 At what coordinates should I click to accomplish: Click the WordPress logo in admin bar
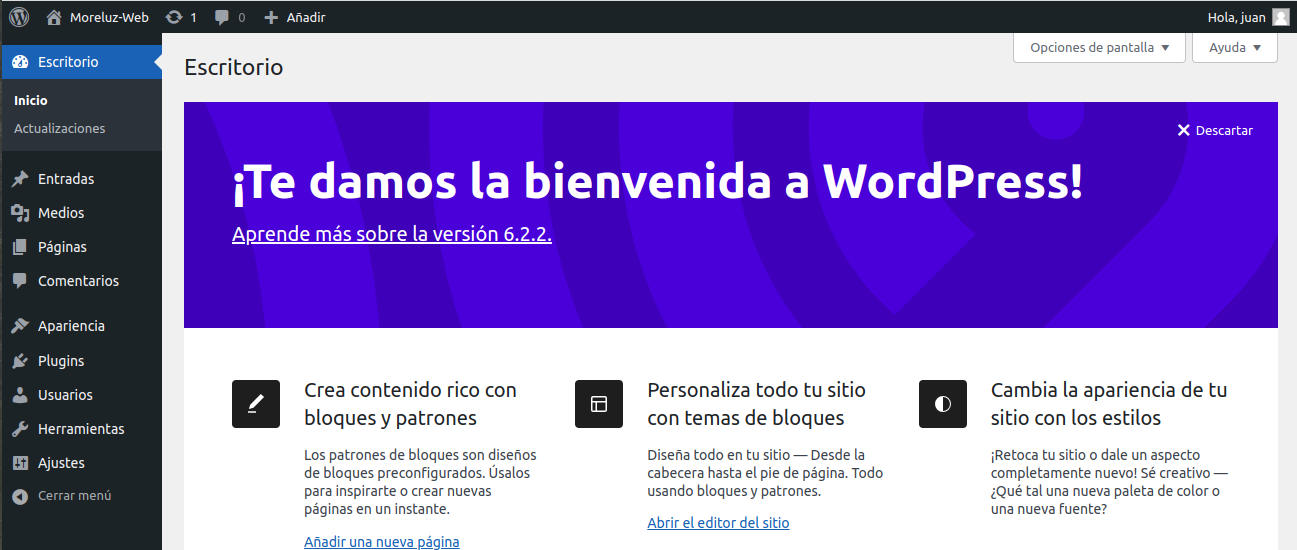pyautogui.click(x=20, y=17)
